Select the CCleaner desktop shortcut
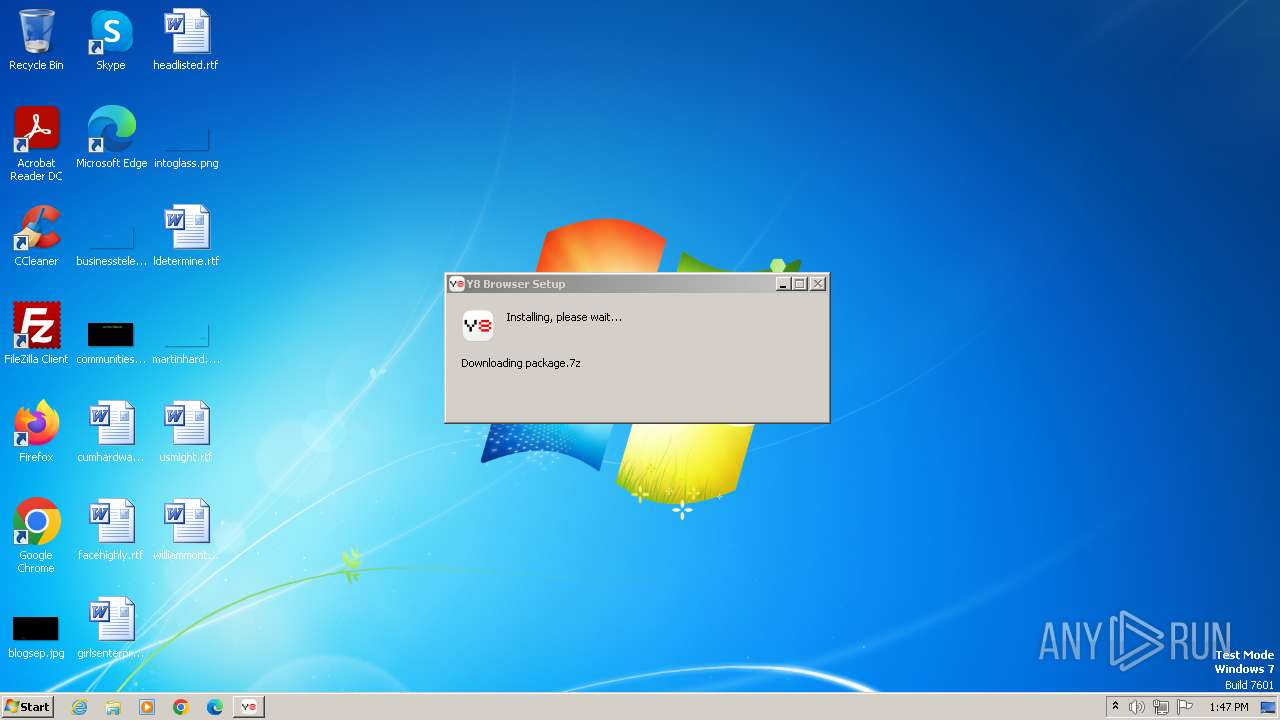 click(36, 236)
